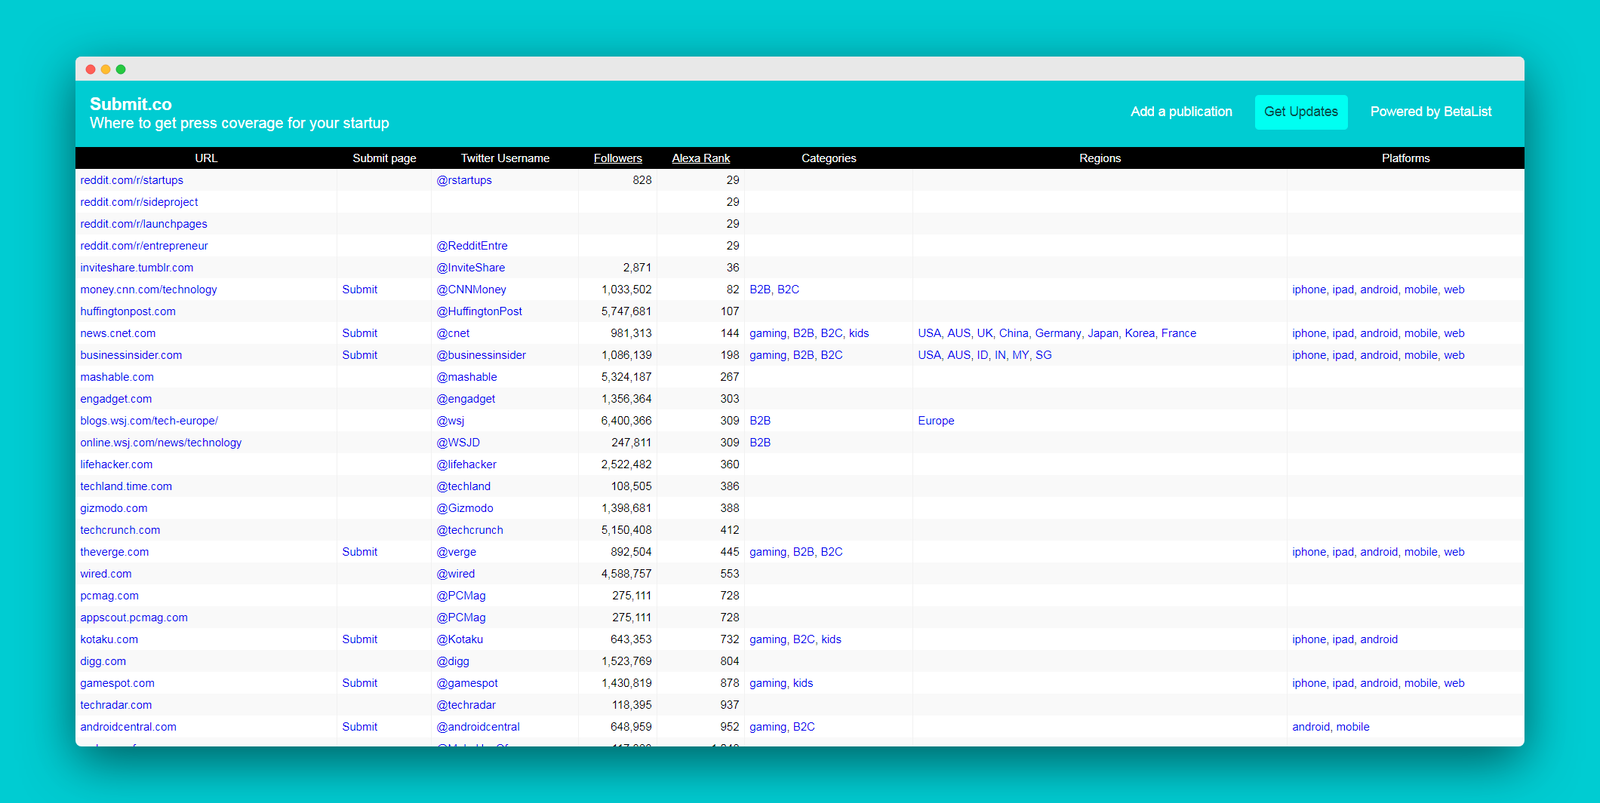Open appscout.pcmag.com link
This screenshot has width=1600, height=803.
click(x=134, y=618)
